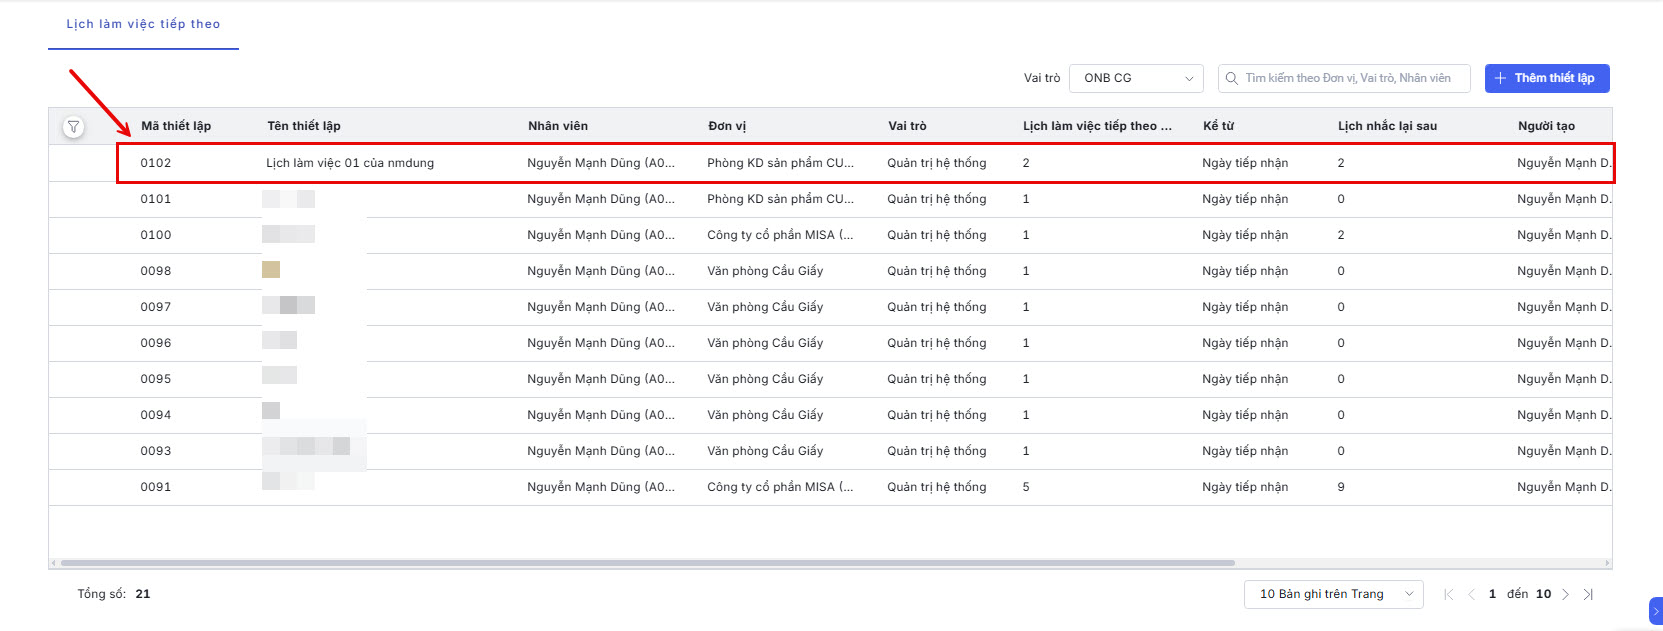Go to the next page arrow

pos(1566,594)
